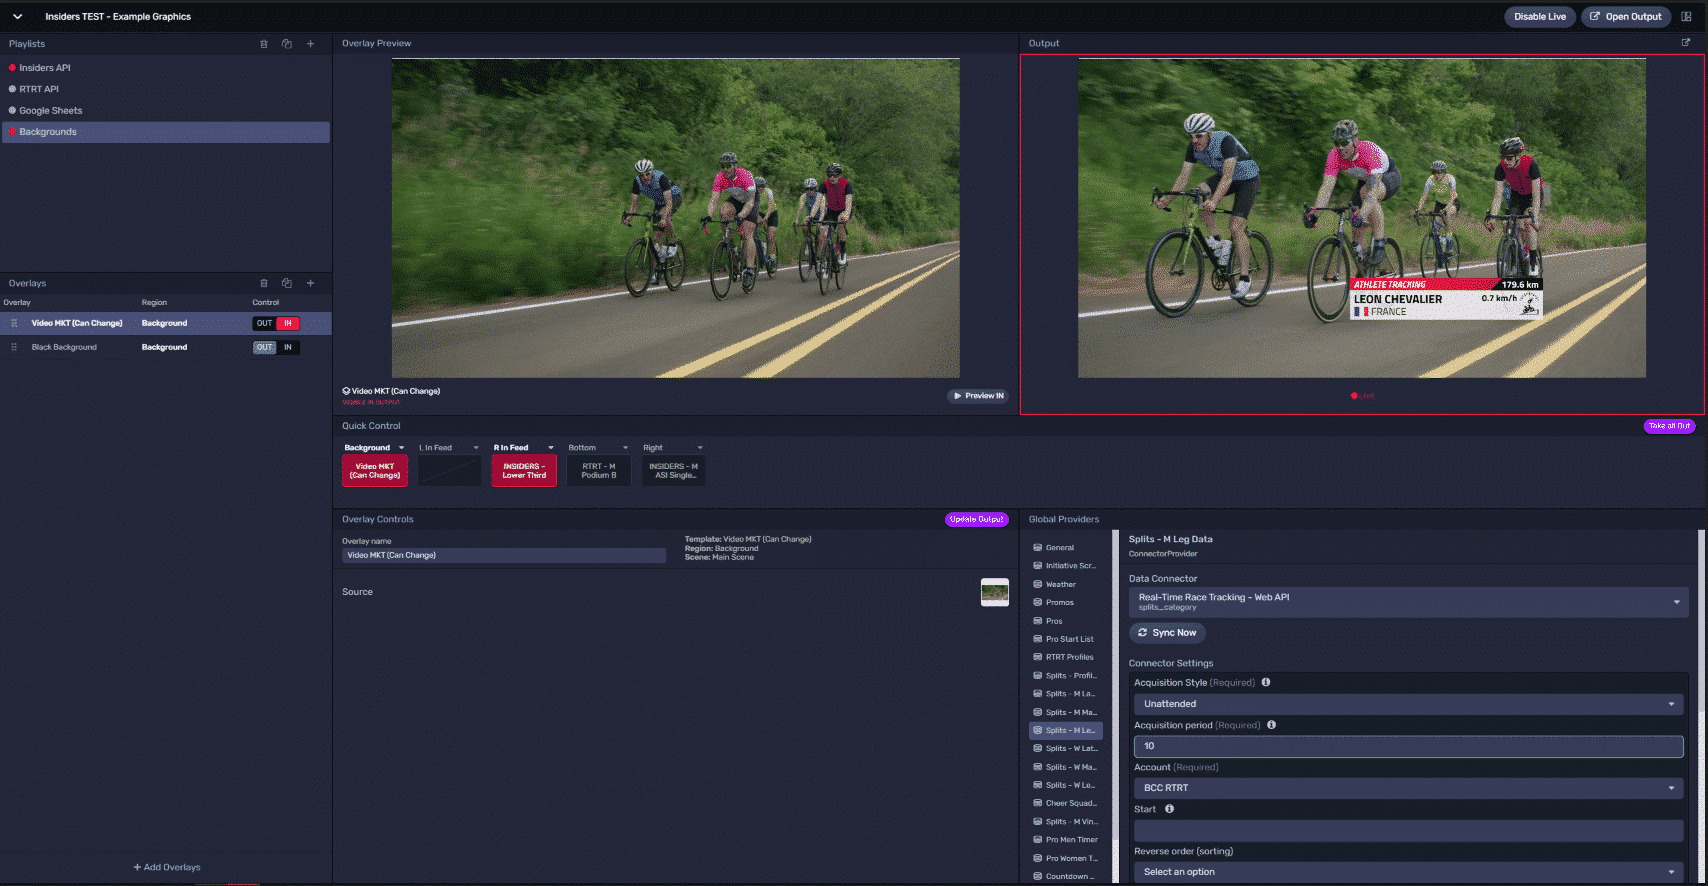Open the Data Connector dropdown
The width and height of the screenshot is (1708, 886).
1408,602
